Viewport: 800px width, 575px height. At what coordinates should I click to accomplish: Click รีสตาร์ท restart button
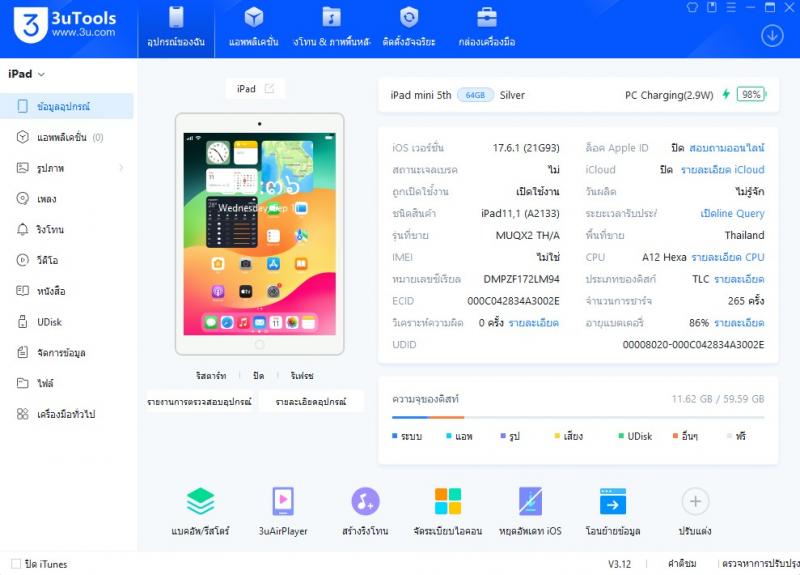click(x=211, y=376)
